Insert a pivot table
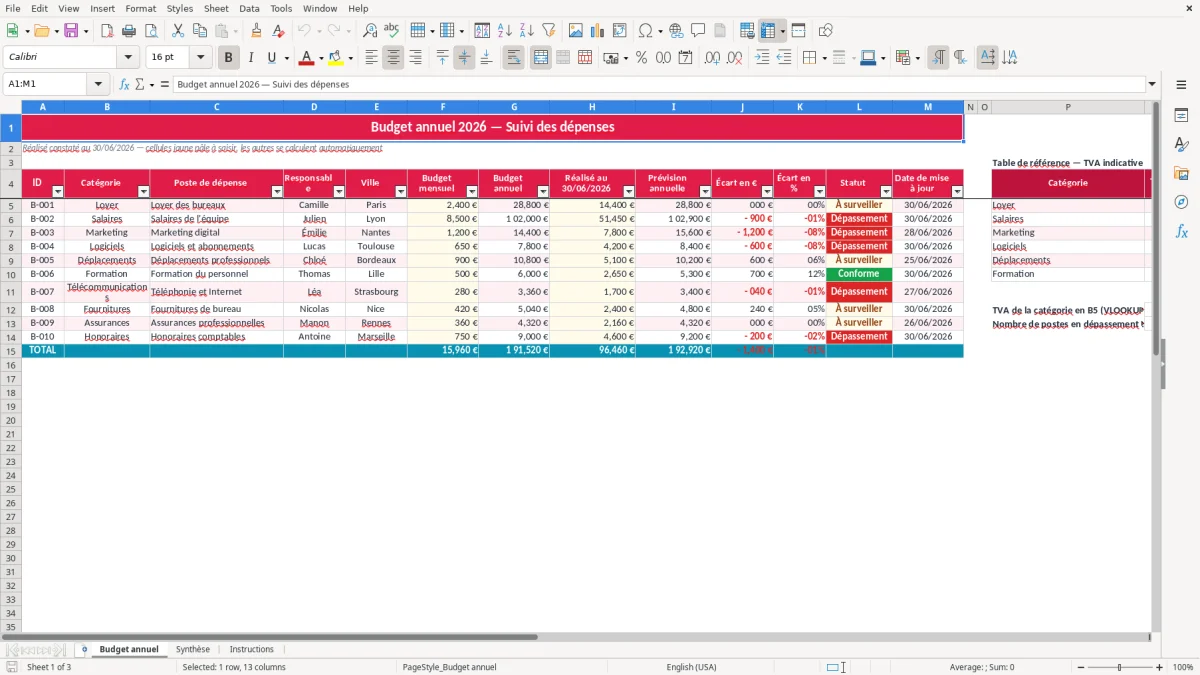This screenshot has width=1200, height=675. 620,31
